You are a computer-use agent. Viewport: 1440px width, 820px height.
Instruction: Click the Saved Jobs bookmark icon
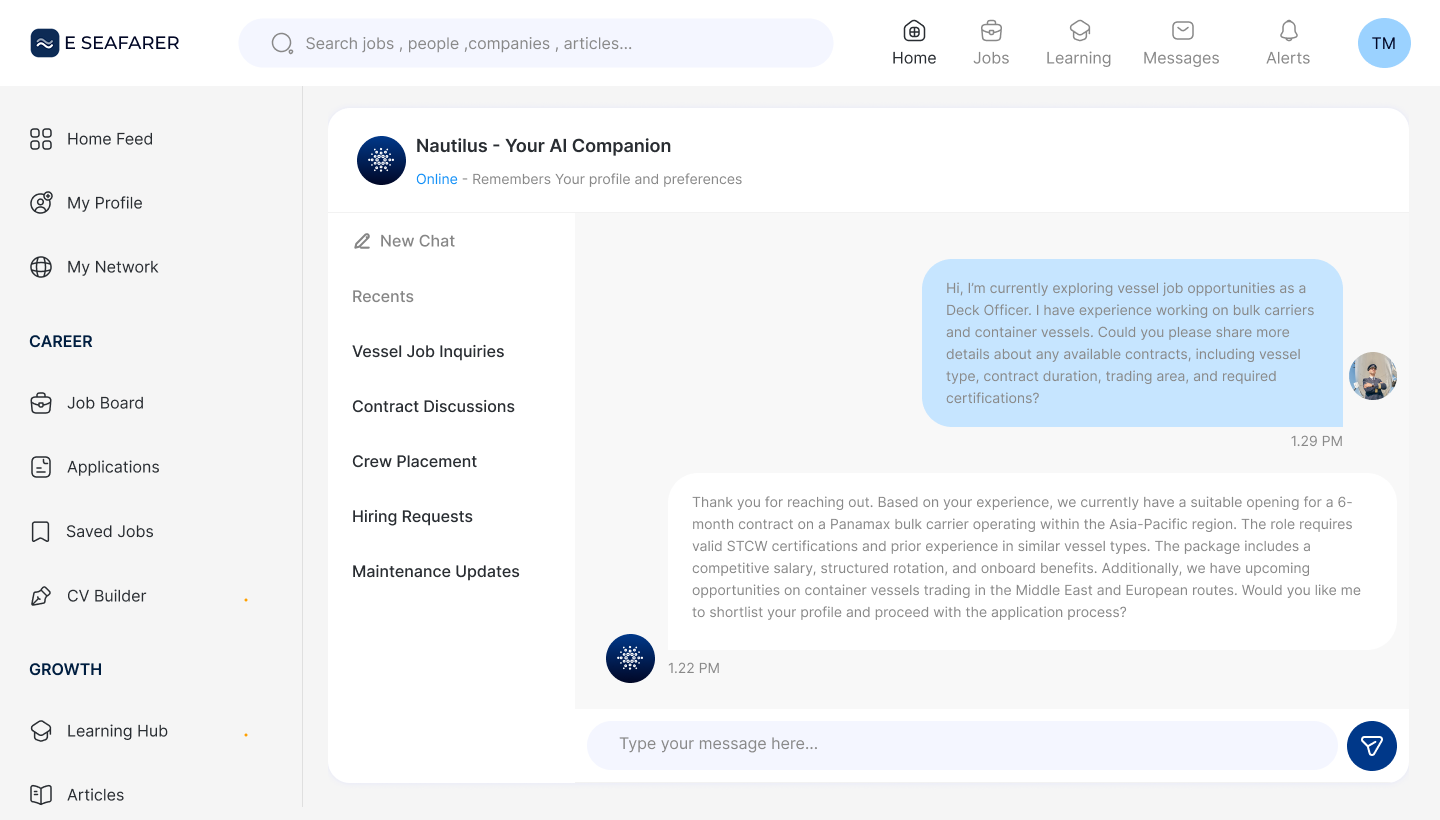click(41, 531)
